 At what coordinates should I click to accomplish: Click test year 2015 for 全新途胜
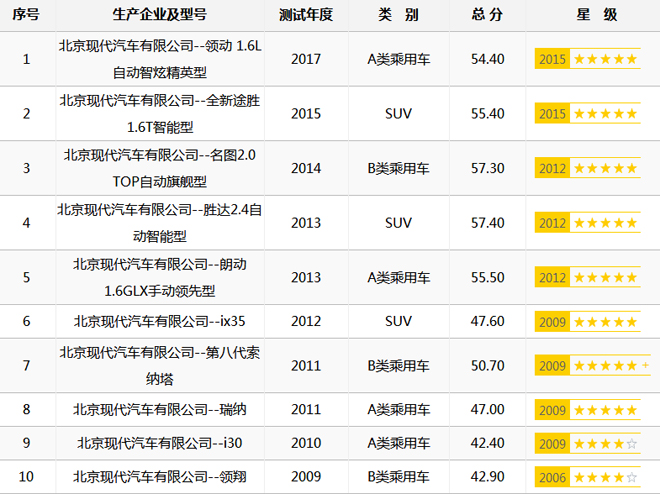click(x=306, y=114)
